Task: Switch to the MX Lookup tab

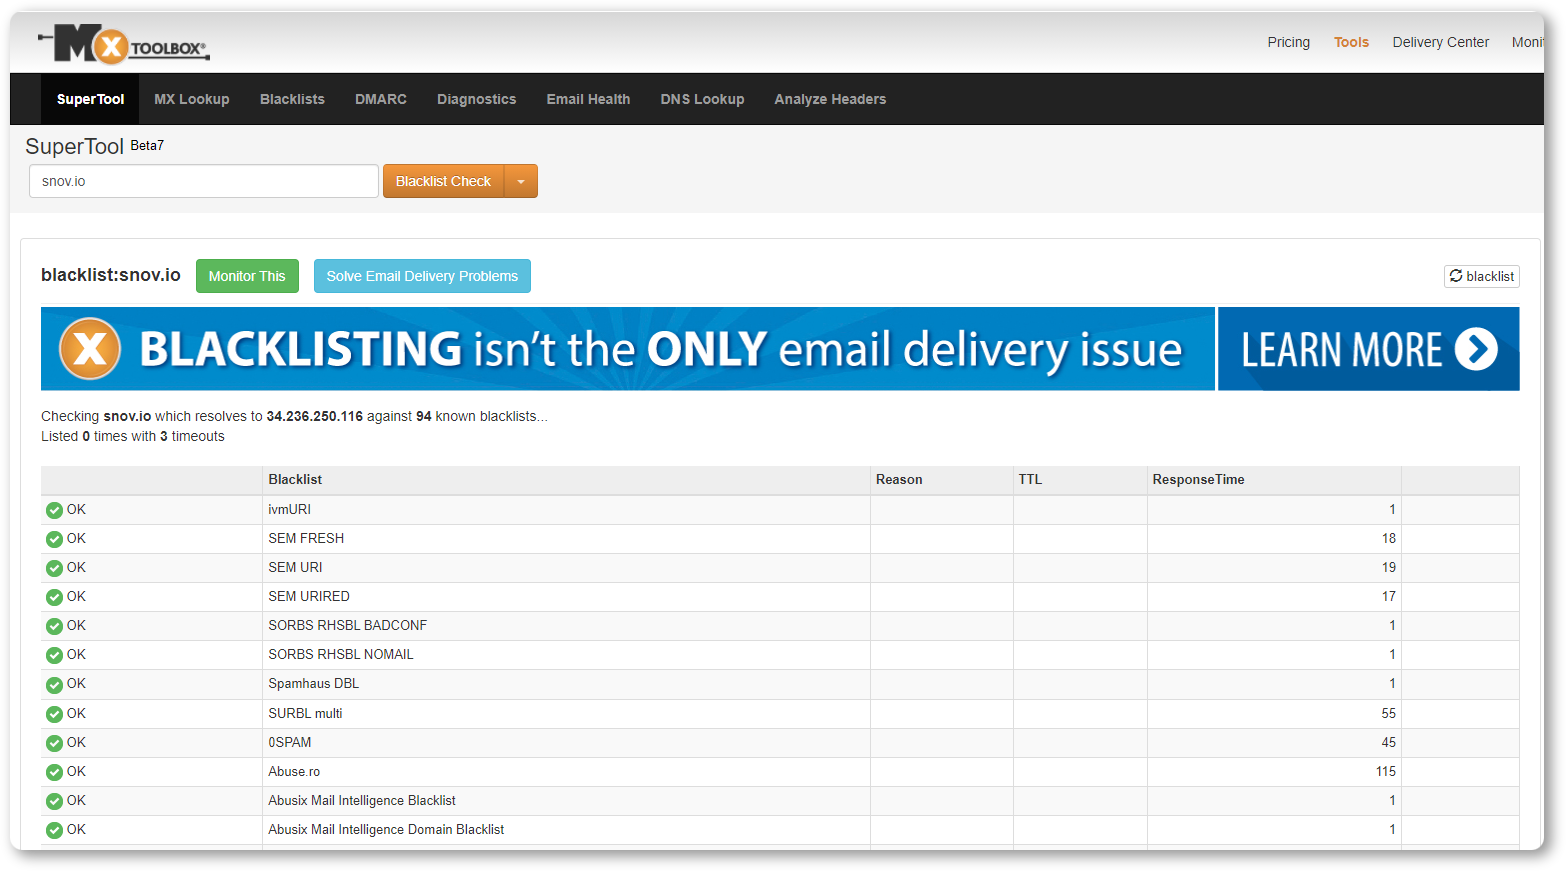Action: (192, 99)
